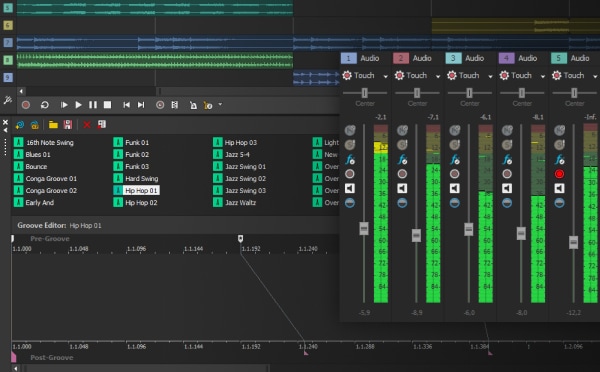Click blue pre/post fader icon on channel 3
The width and height of the screenshot is (600, 372).
pos(455,203)
